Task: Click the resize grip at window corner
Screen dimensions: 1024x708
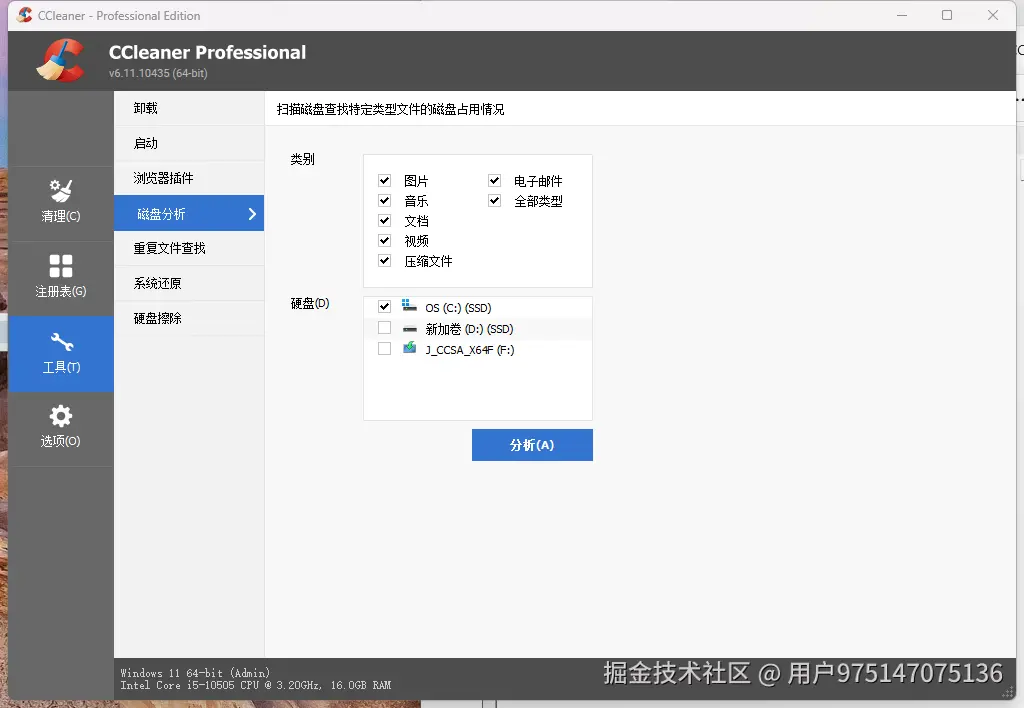Action: (1008, 693)
